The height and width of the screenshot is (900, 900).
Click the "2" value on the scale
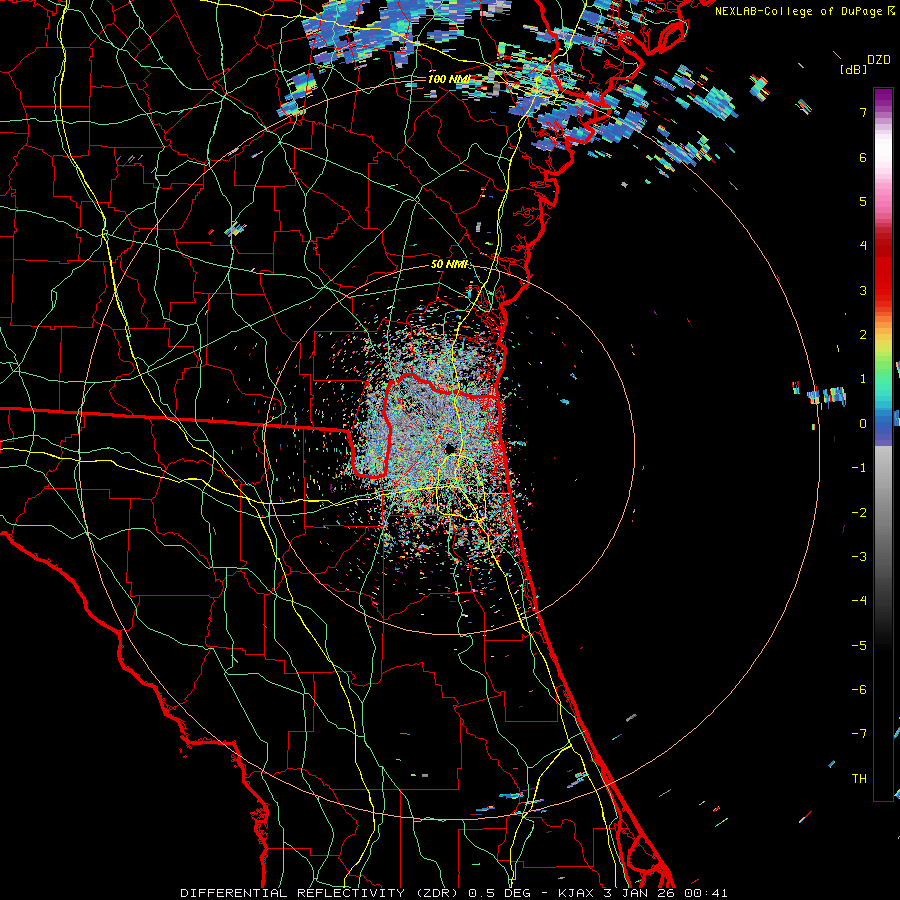(x=863, y=335)
